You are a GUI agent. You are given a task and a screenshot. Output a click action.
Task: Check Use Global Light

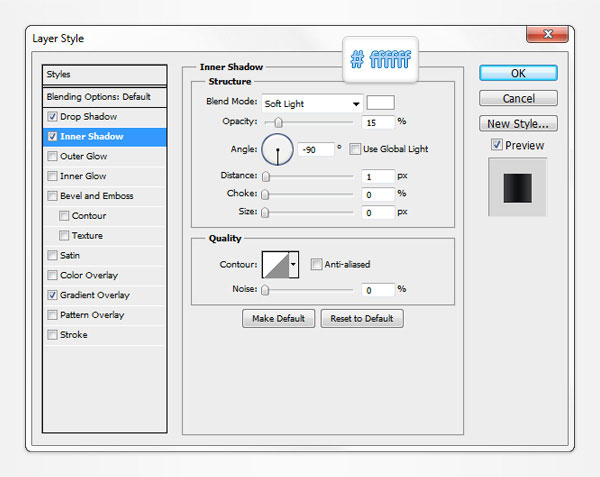[355, 149]
